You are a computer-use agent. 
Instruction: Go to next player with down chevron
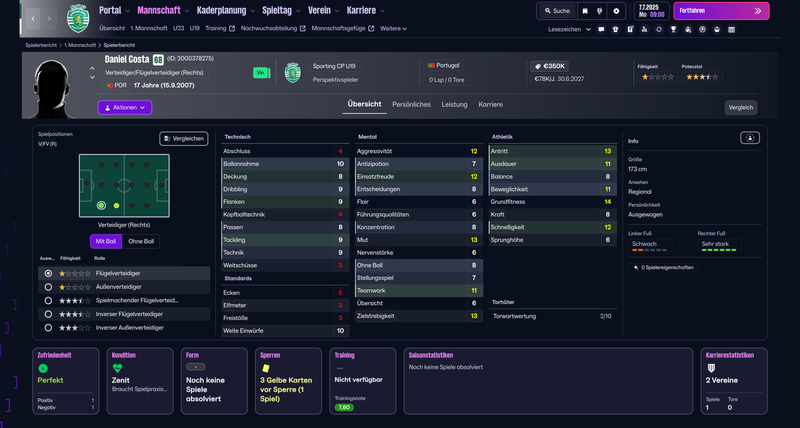[92, 78]
